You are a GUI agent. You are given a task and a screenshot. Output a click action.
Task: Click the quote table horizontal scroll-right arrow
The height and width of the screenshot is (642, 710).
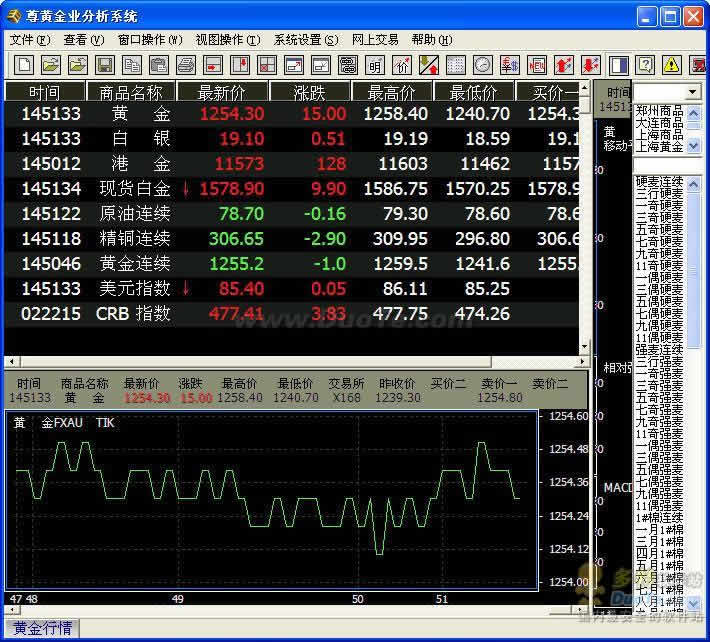[x=583, y=361]
